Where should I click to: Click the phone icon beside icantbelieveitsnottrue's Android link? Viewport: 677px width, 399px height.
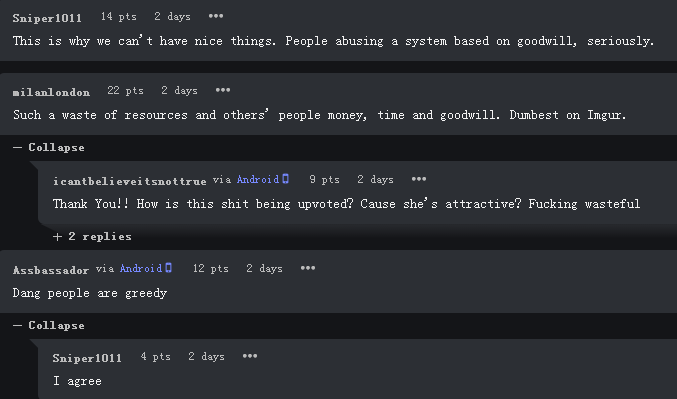tap(285, 179)
